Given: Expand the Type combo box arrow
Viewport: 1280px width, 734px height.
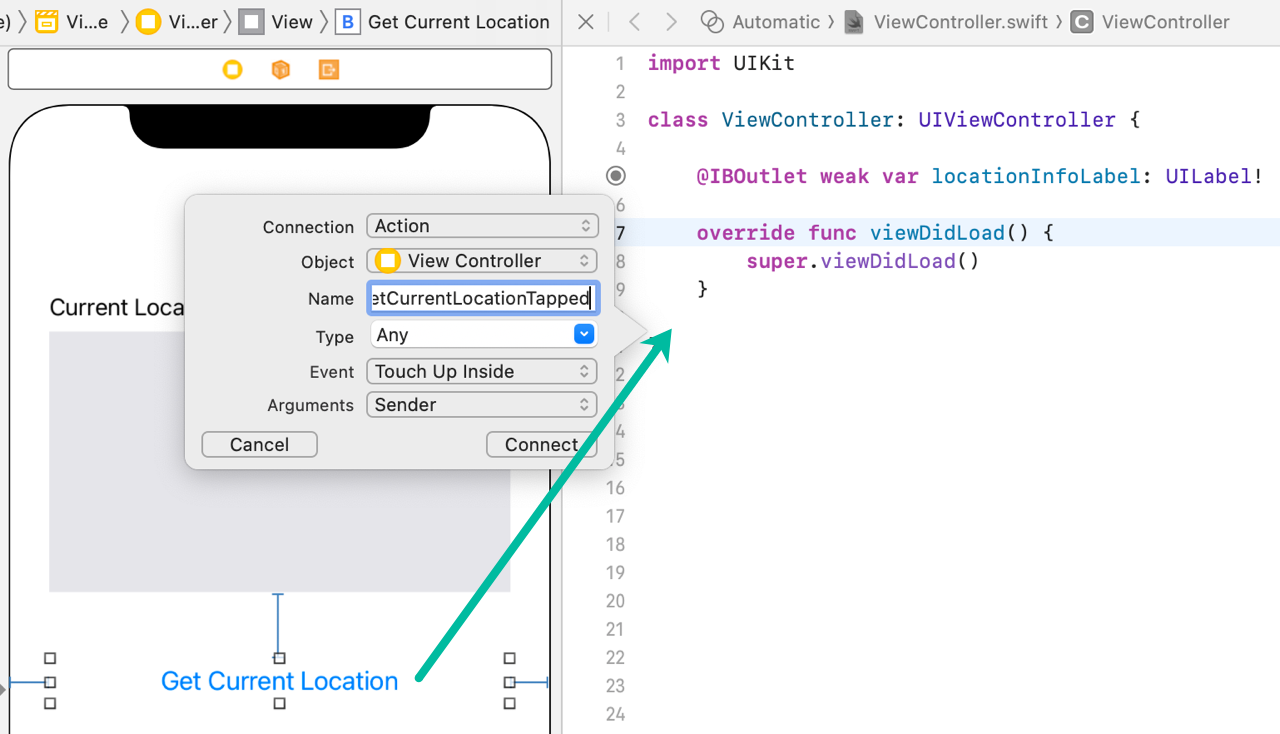Looking at the screenshot, I should click(x=584, y=335).
